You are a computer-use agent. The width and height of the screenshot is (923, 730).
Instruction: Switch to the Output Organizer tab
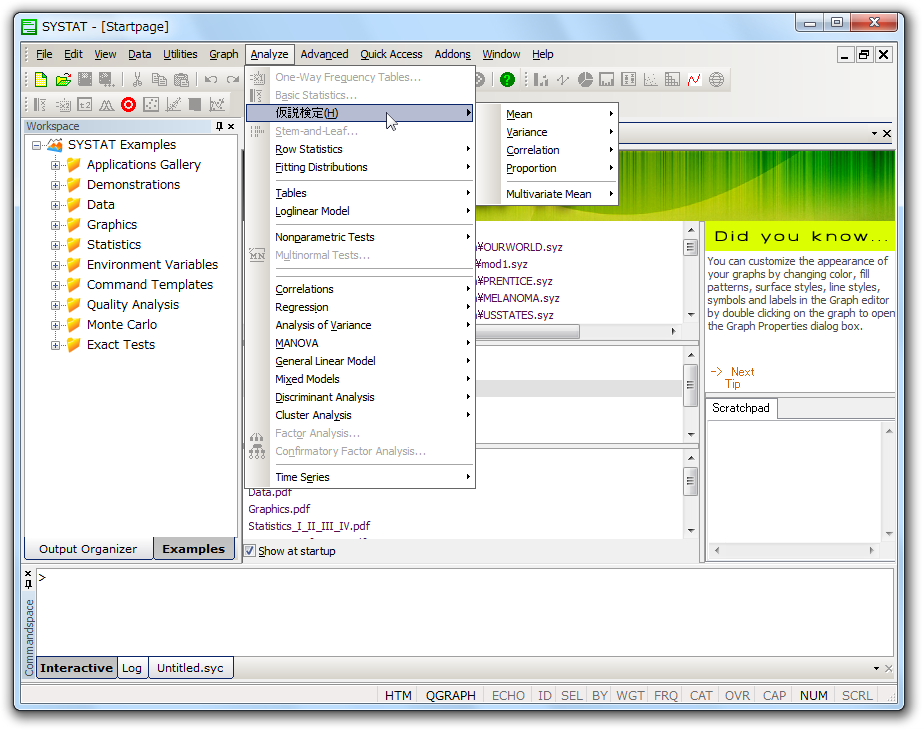click(x=88, y=549)
